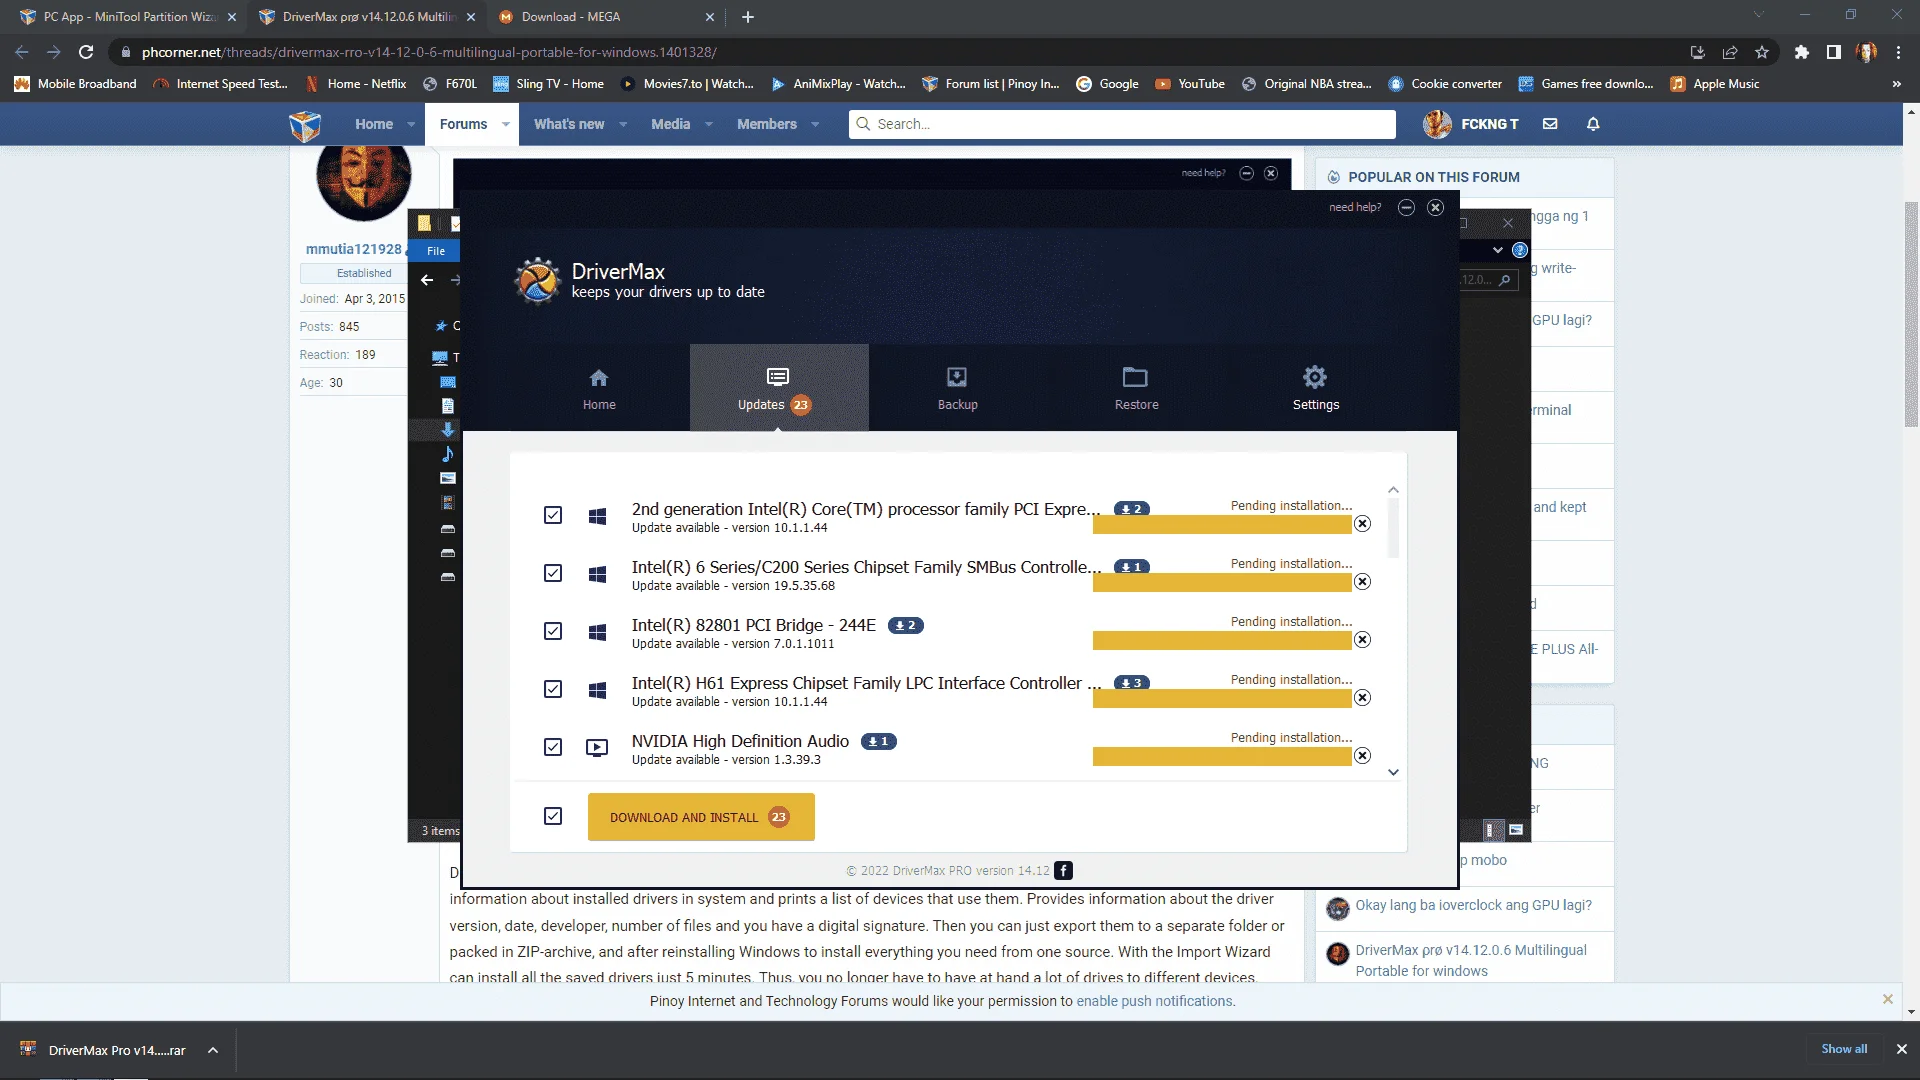The height and width of the screenshot is (1080, 1920).
Task: Cancel the NVIDIA High Definition Audio pending installation
Action: coord(1362,756)
